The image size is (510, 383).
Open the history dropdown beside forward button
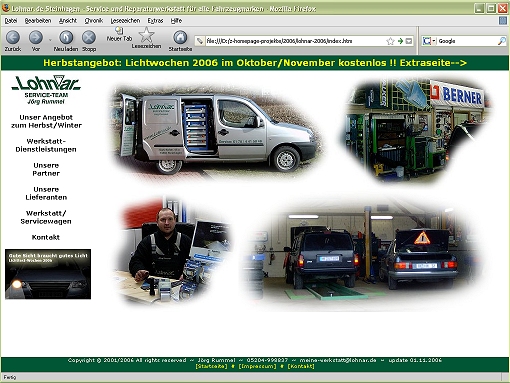tap(50, 40)
